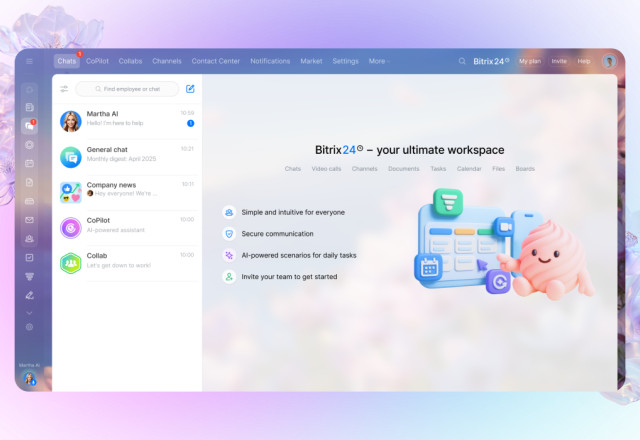
Task: Click the tasks checkmark icon in sidebar
Action: tap(29, 257)
